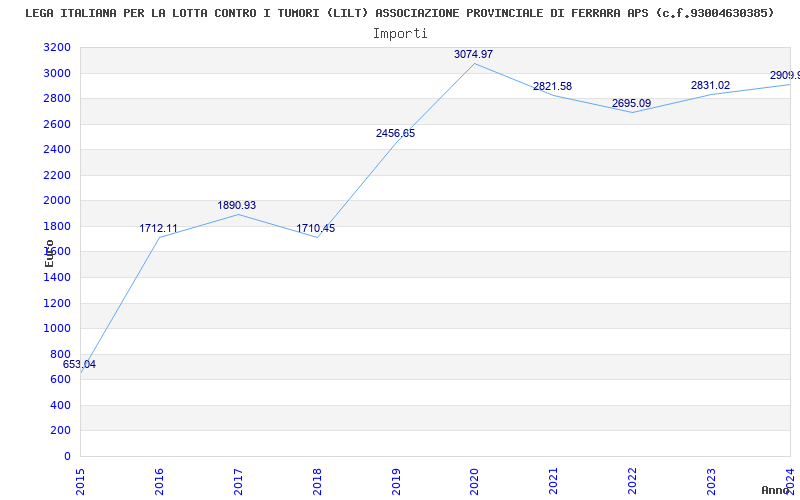Click the y-axis value 2200
This screenshot has width=800, height=500.
pyautogui.click(x=57, y=176)
